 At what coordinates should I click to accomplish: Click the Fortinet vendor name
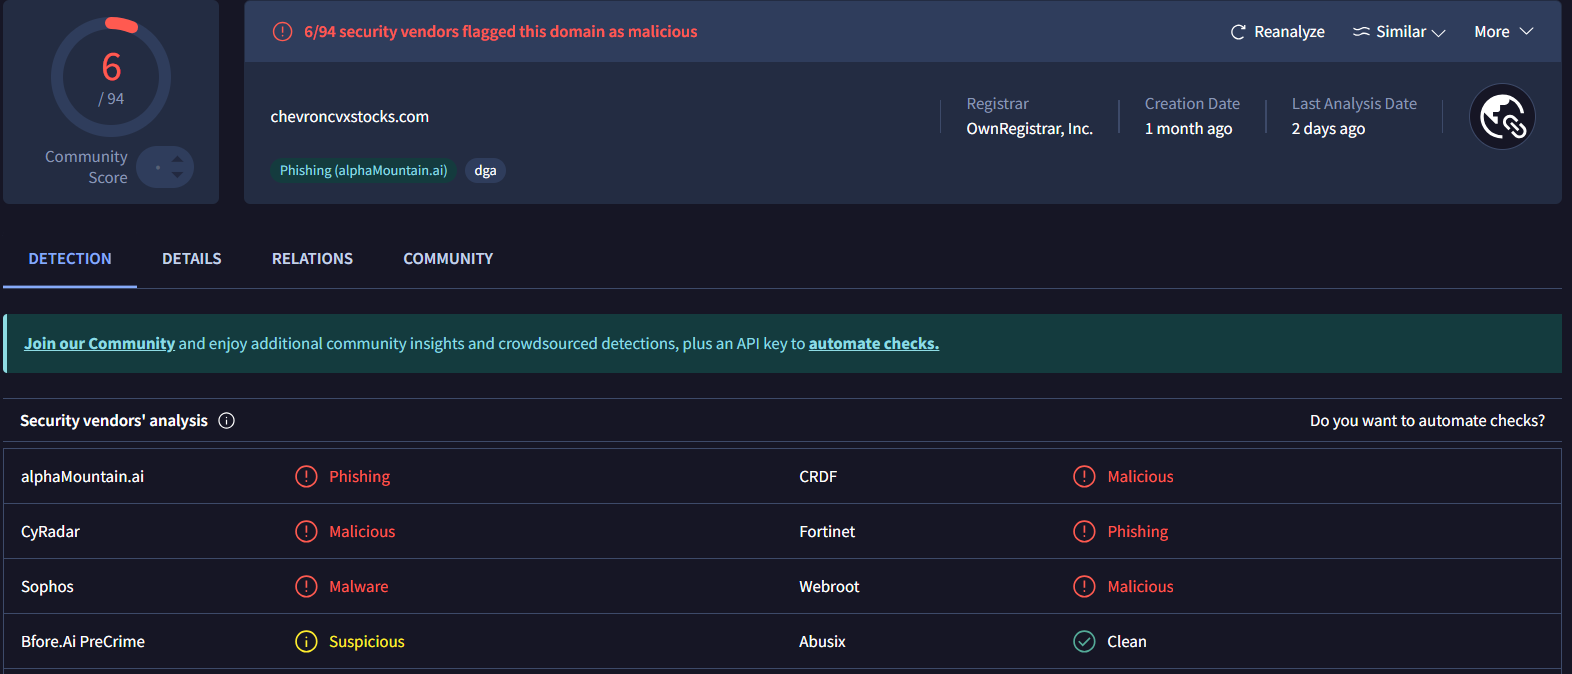[827, 532]
